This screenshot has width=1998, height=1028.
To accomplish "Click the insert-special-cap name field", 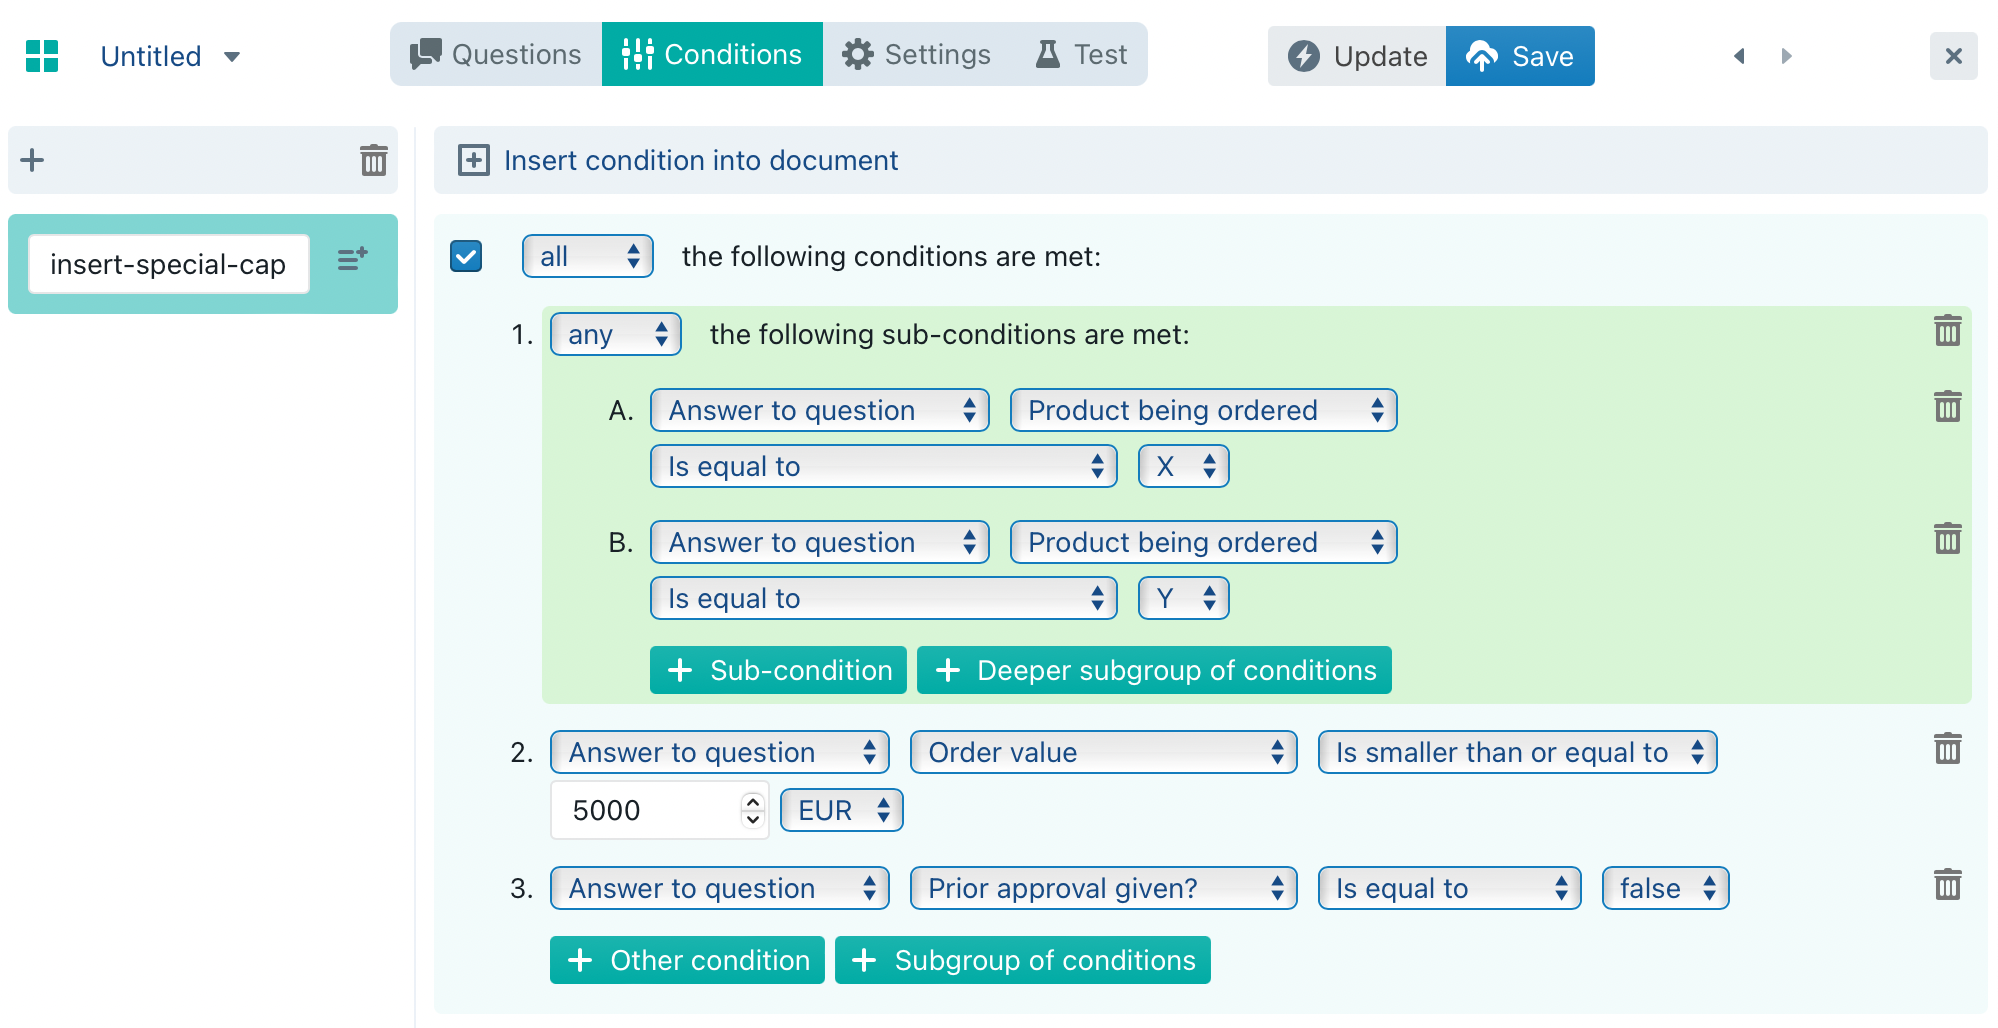I will (x=168, y=264).
